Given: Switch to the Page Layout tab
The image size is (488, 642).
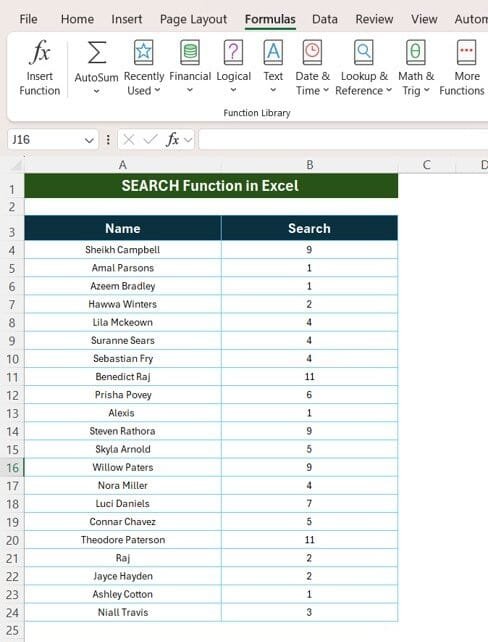Looking at the screenshot, I should (x=193, y=19).
